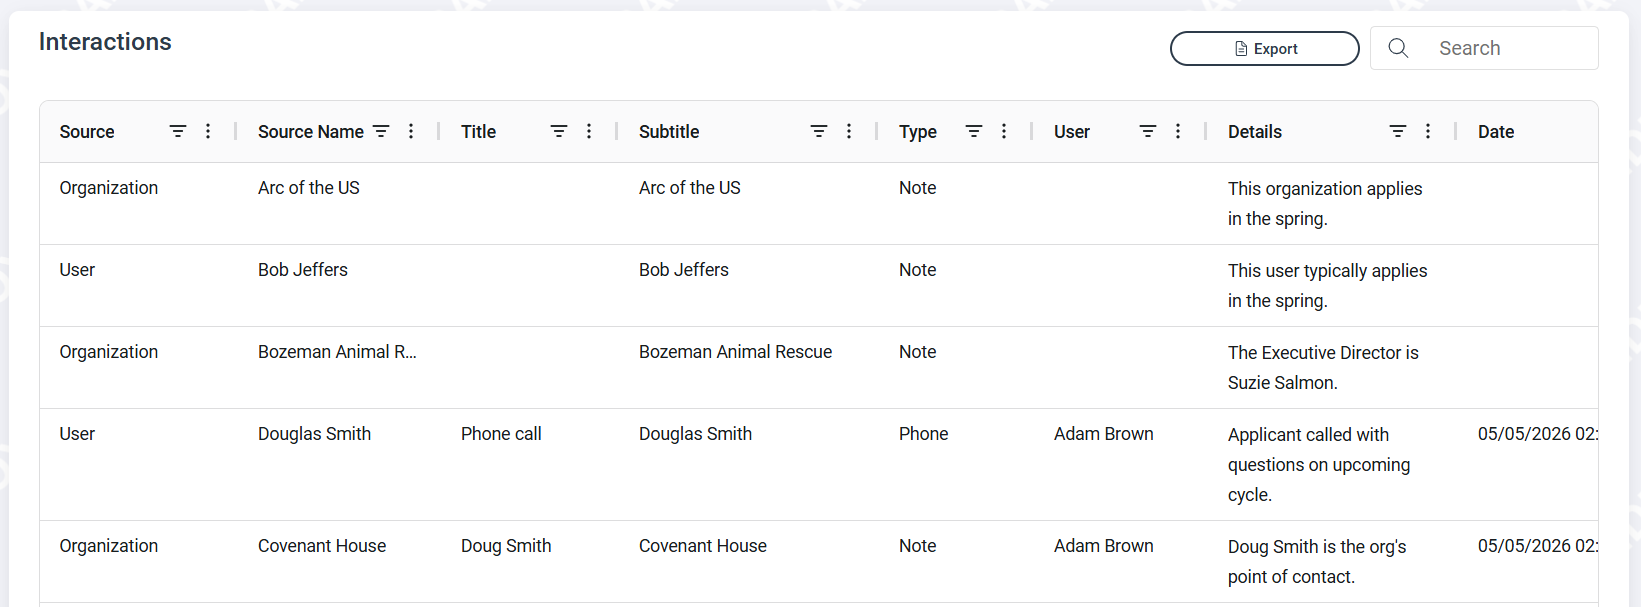Open the Title column options menu

pos(589,131)
